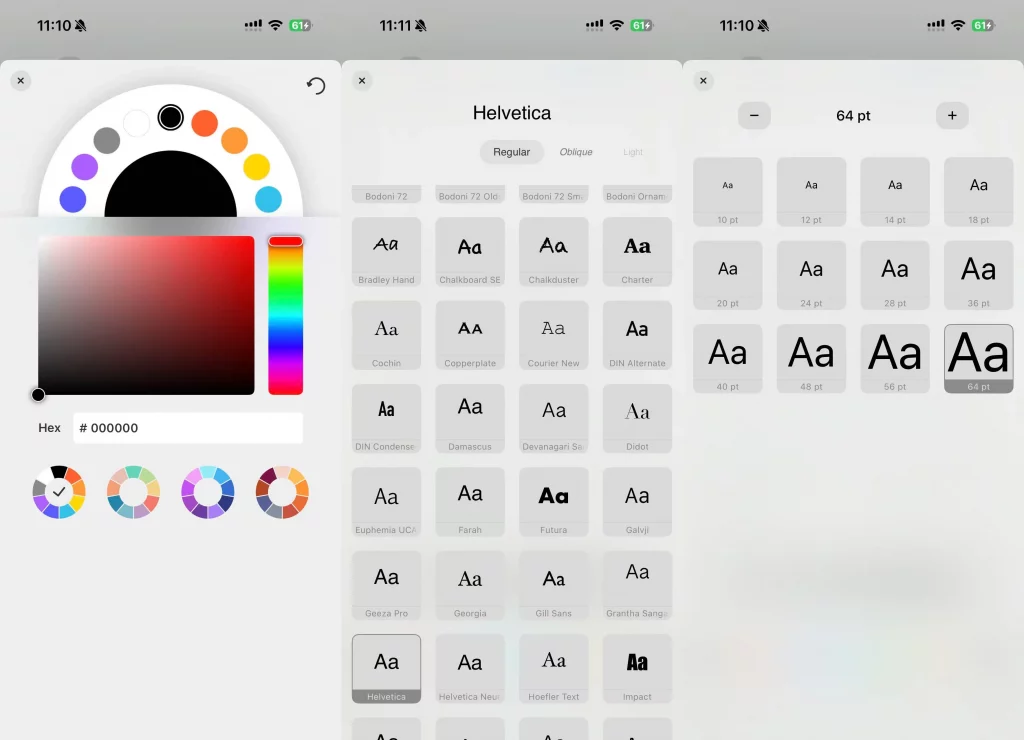The width and height of the screenshot is (1024, 740).
Task: Click inside the red saturation gradient square
Action: coord(146,315)
